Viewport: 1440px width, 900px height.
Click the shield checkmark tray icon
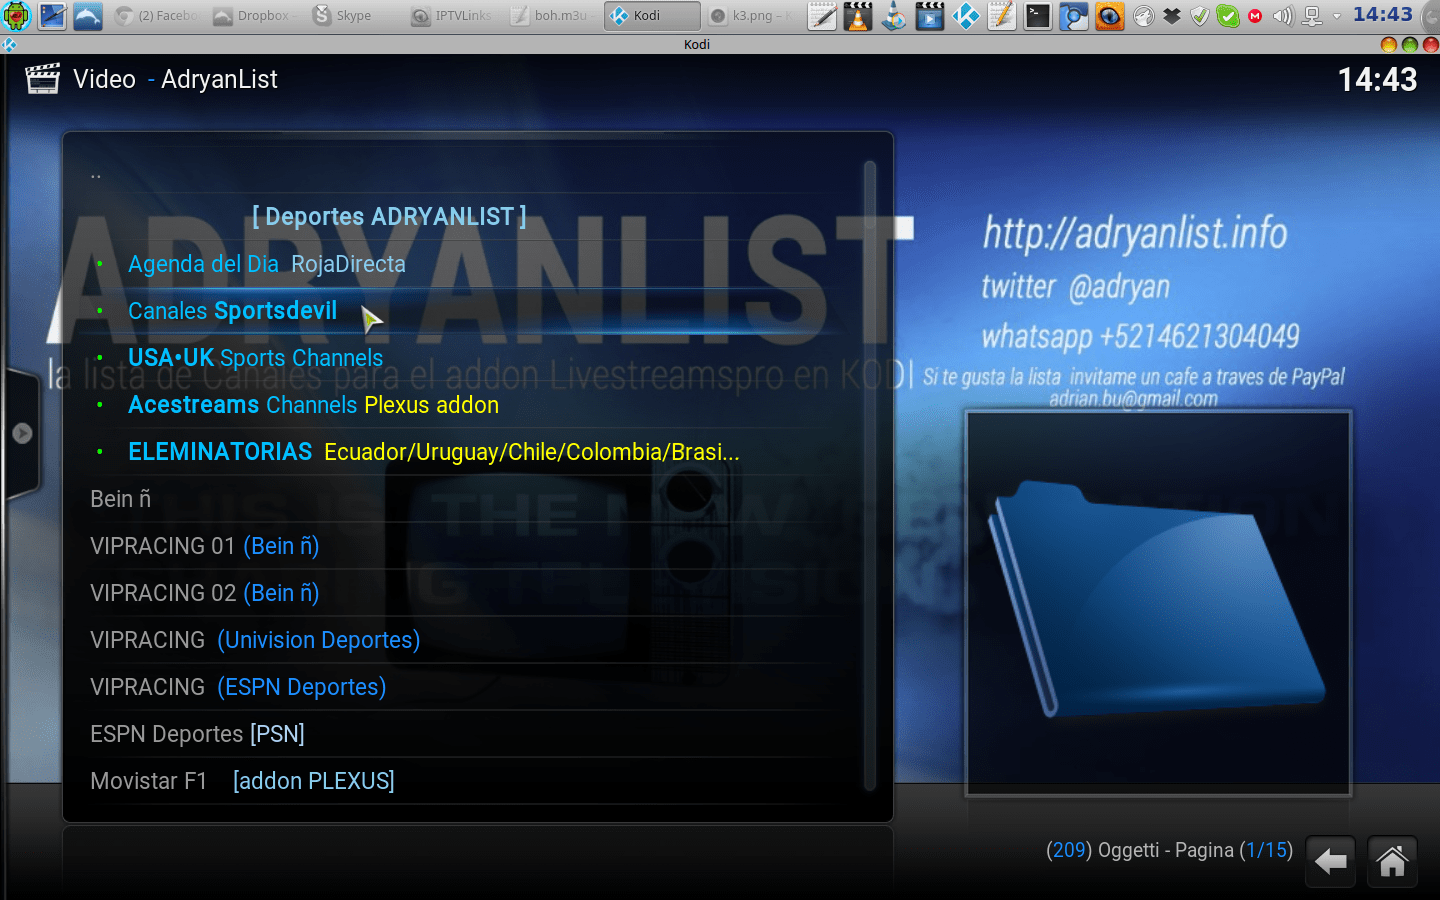pyautogui.click(x=1200, y=16)
